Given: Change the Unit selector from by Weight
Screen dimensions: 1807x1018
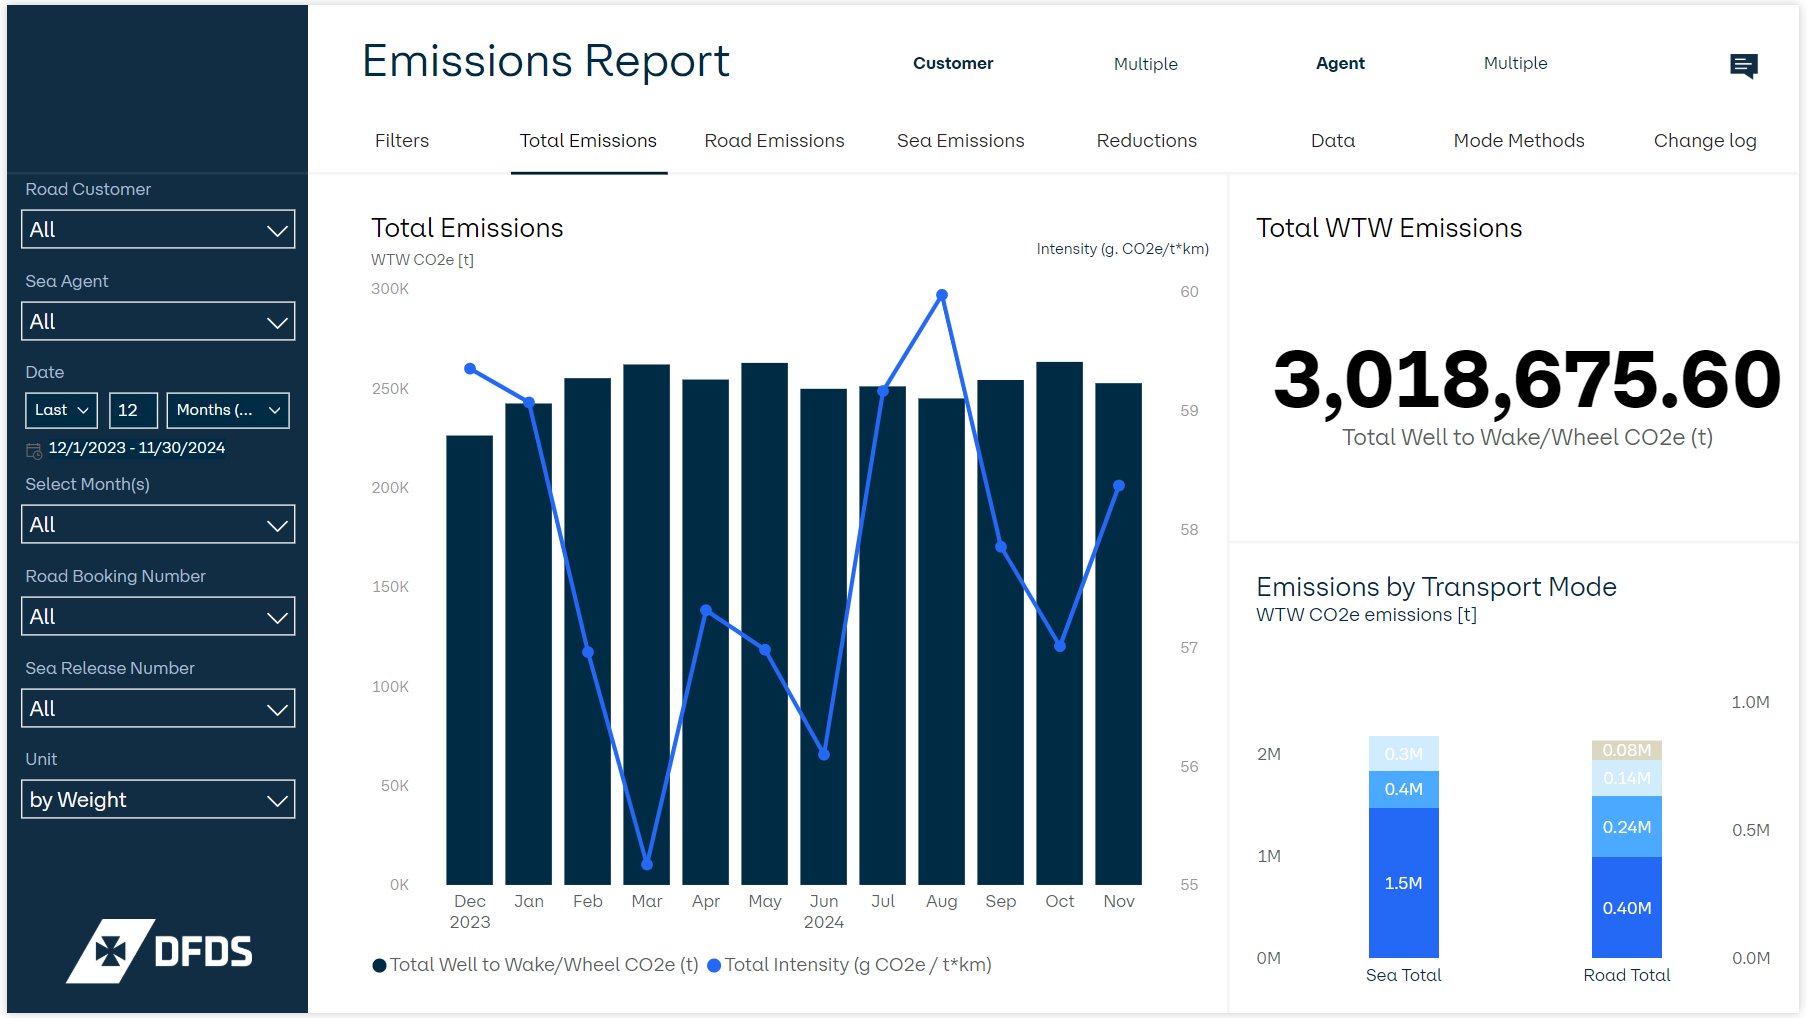Looking at the screenshot, I should point(157,799).
